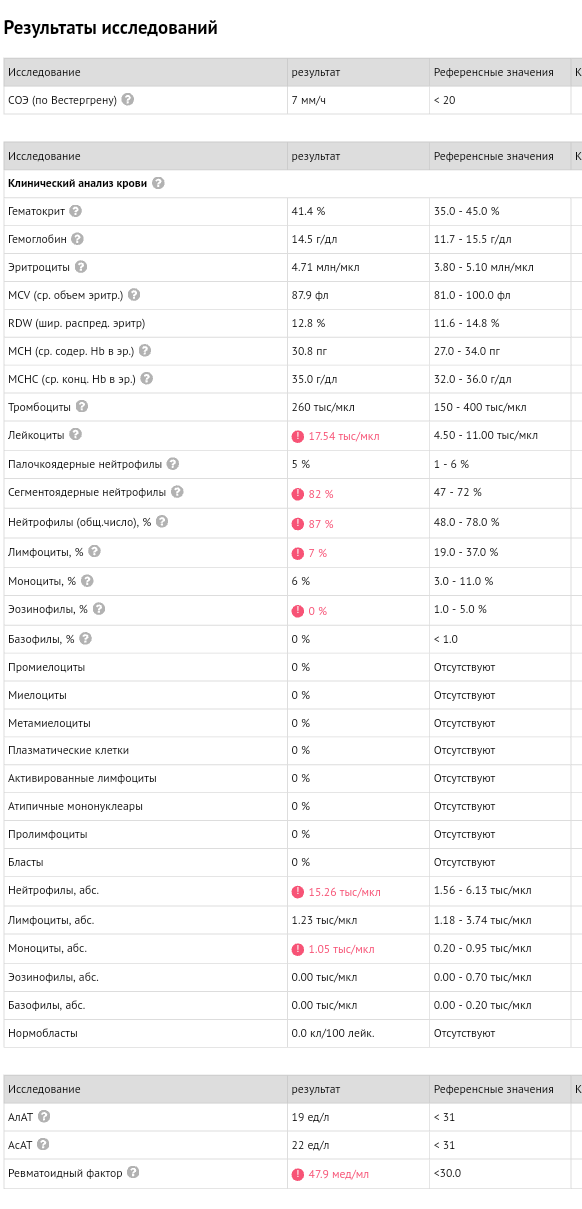582x1209 pixels.
Task: Open info icon next to АсАТ
Action: (x=43, y=1144)
